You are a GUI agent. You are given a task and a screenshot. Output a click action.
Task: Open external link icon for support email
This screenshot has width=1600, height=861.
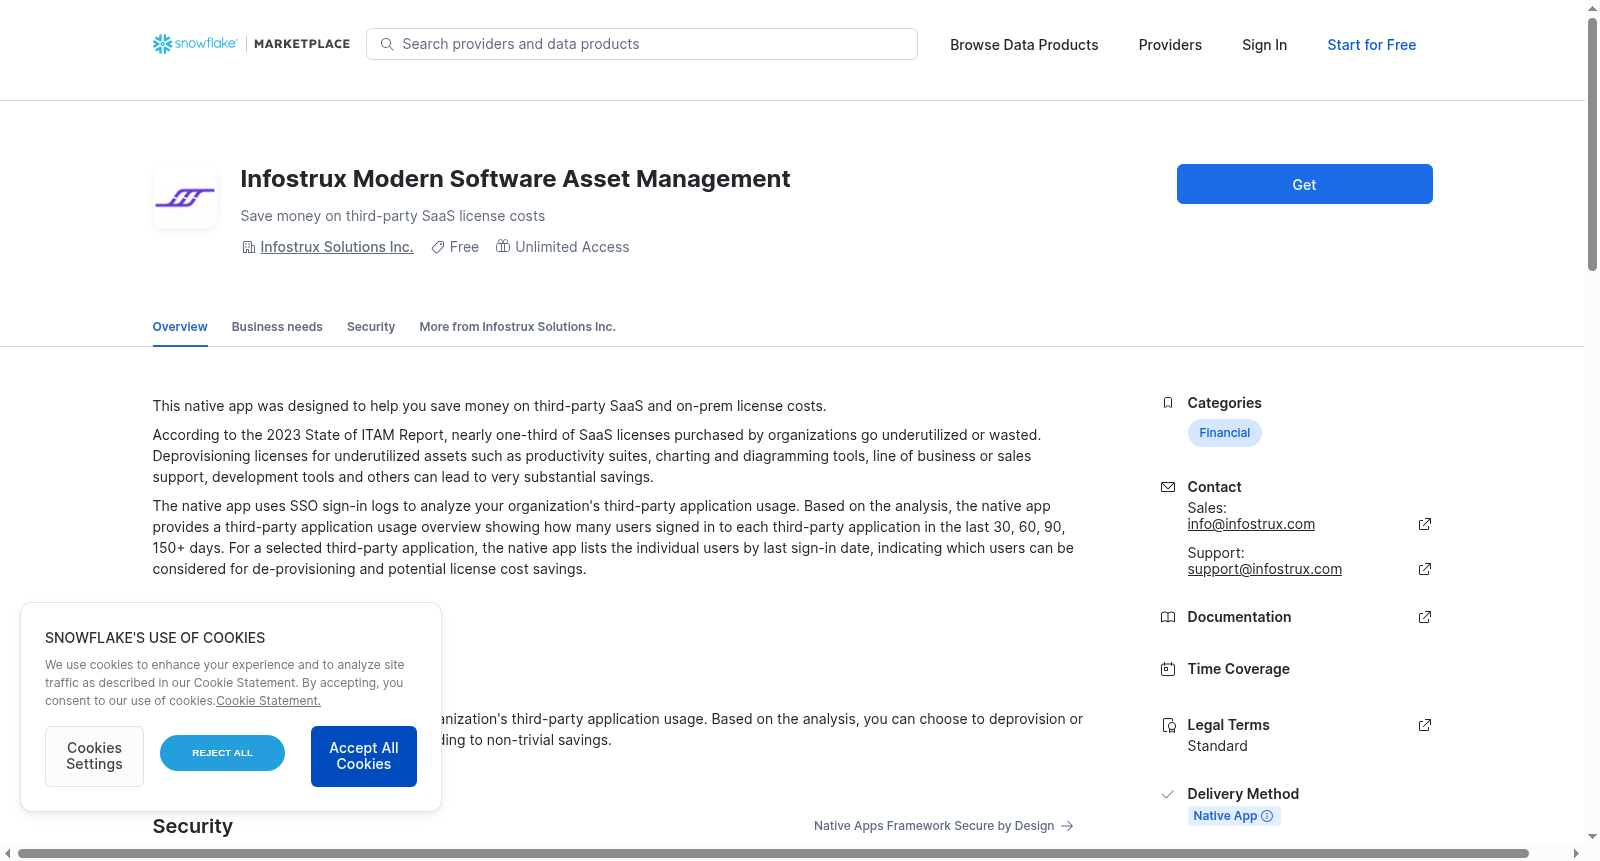[x=1425, y=569]
